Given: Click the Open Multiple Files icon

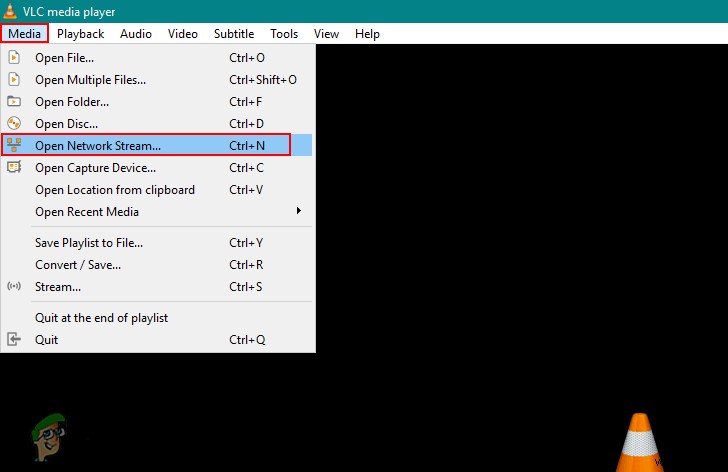Looking at the screenshot, I should pyautogui.click(x=14, y=79).
